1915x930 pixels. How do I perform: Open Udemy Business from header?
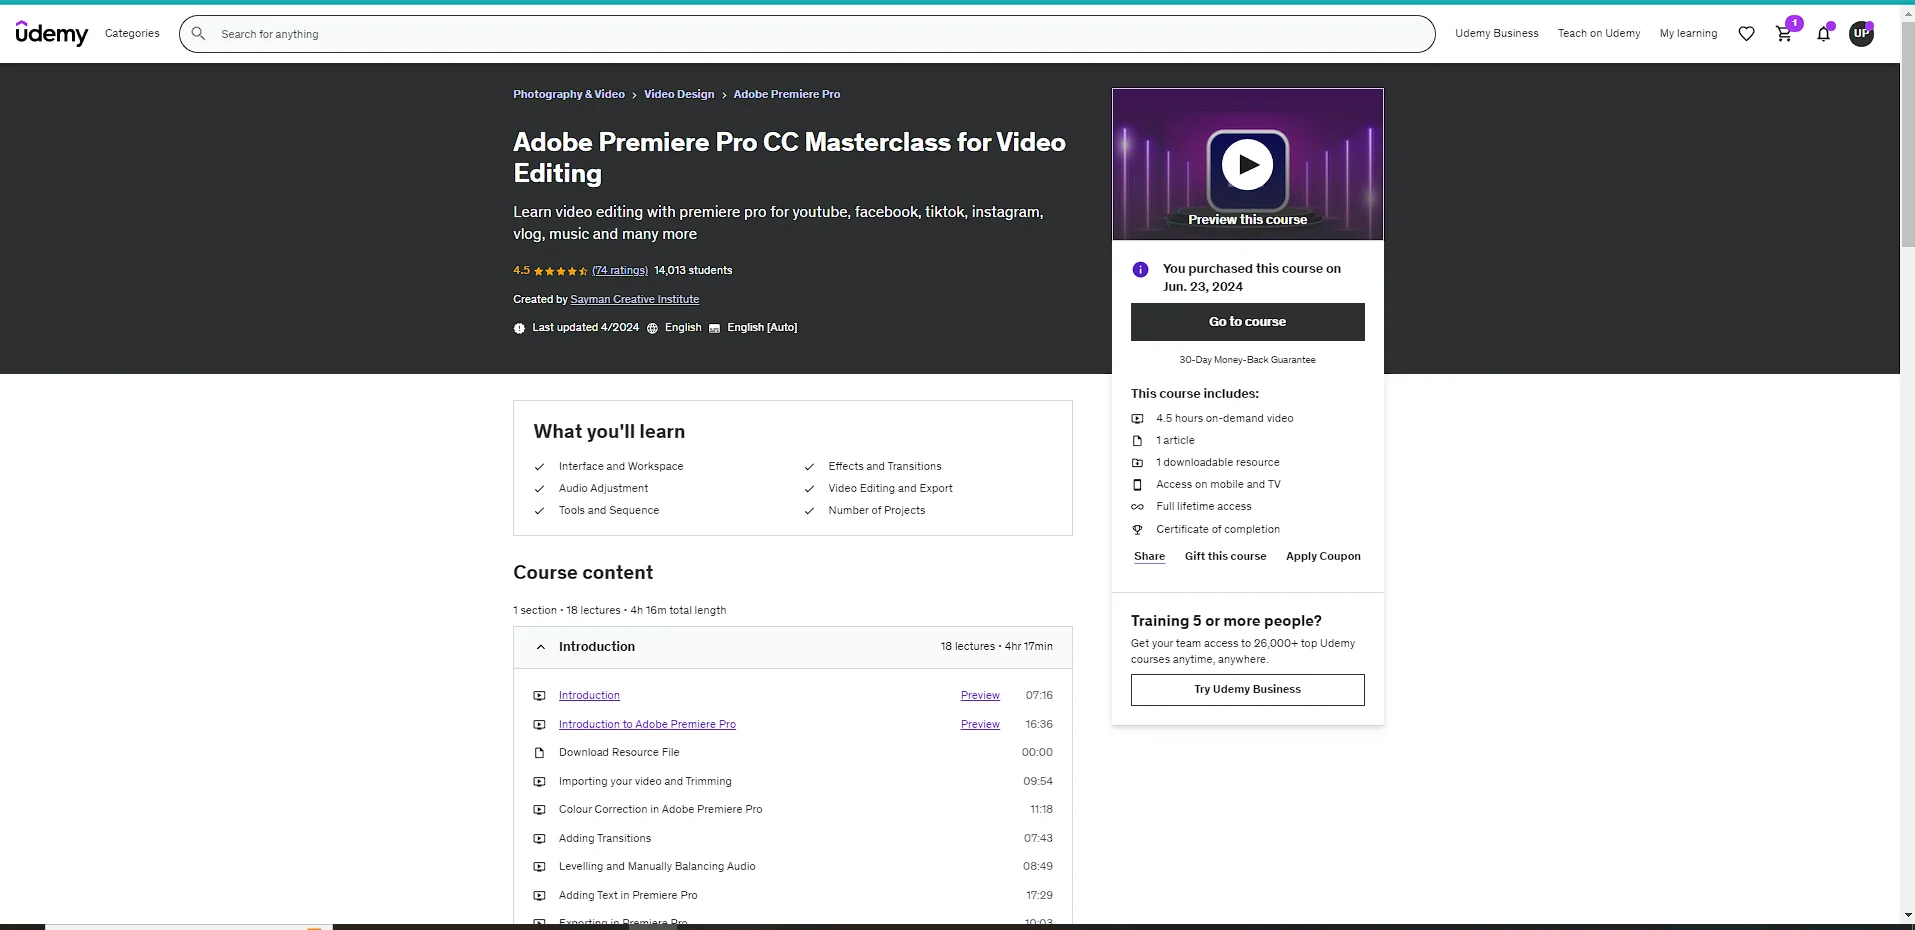point(1496,33)
